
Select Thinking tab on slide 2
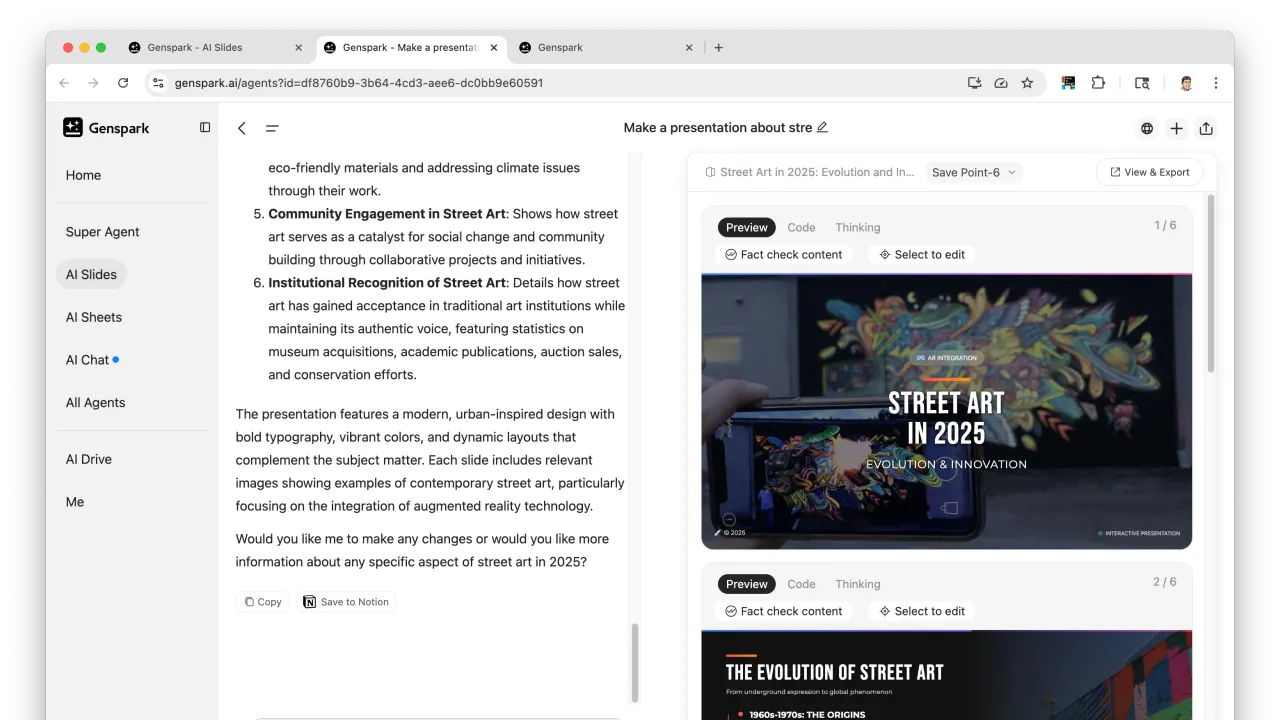coord(858,584)
